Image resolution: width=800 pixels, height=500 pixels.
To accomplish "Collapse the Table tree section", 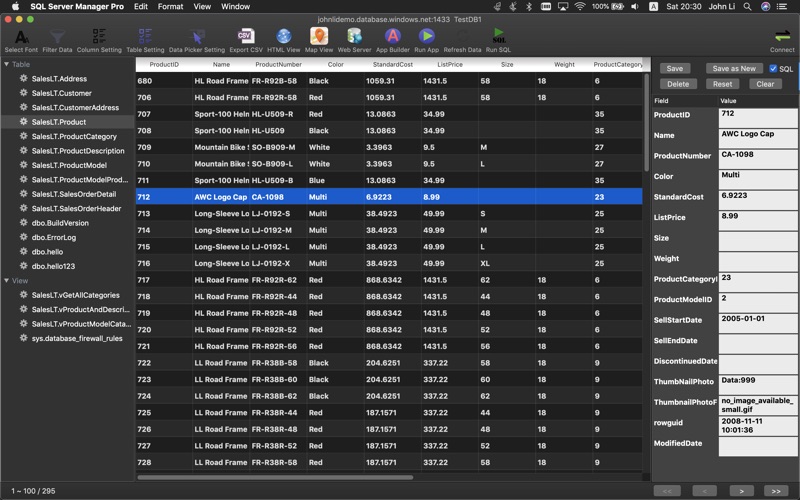I will pyautogui.click(x=7, y=64).
